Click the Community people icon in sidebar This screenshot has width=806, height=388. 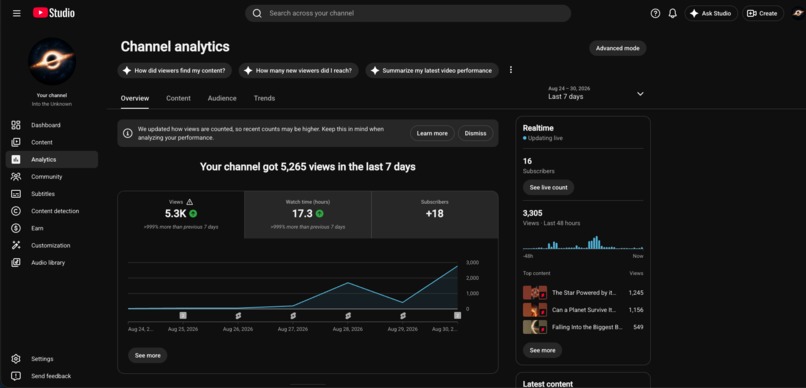pyautogui.click(x=16, y=177)
